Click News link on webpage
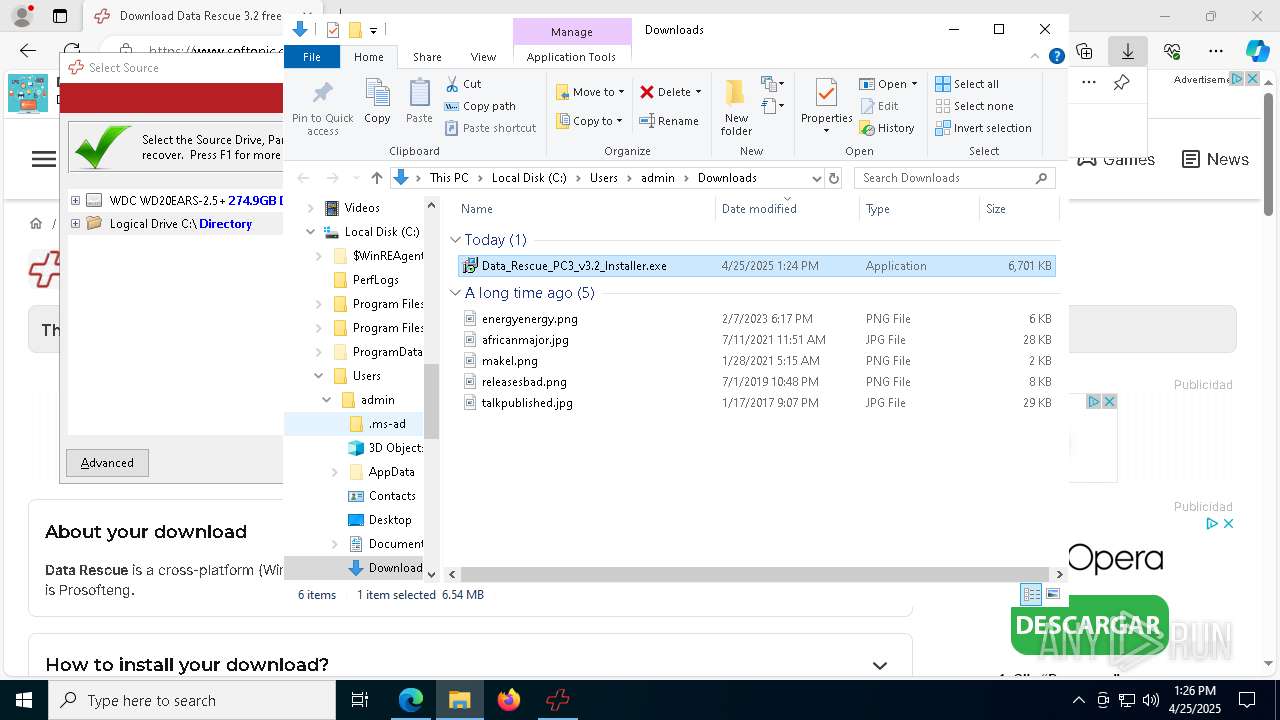Viewport: 1280px width, 720px height. click(1216, 159)
